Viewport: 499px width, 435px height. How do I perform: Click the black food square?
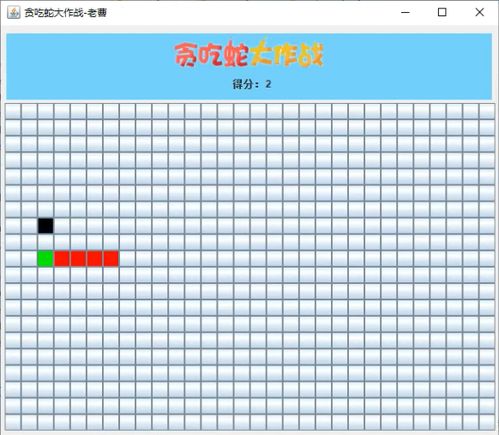point(45,226)
